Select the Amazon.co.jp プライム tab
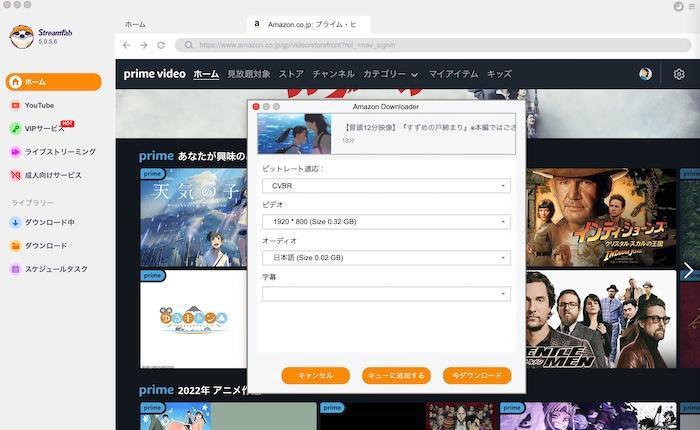This screenshot has height=430, width=700. (308, 25)
